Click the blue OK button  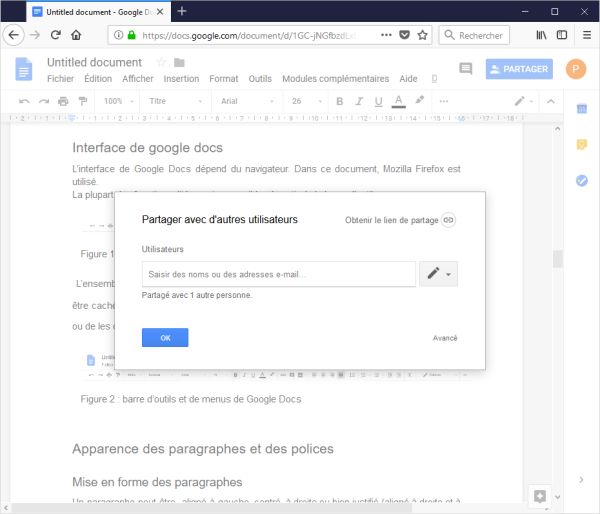tap(165, 338)
